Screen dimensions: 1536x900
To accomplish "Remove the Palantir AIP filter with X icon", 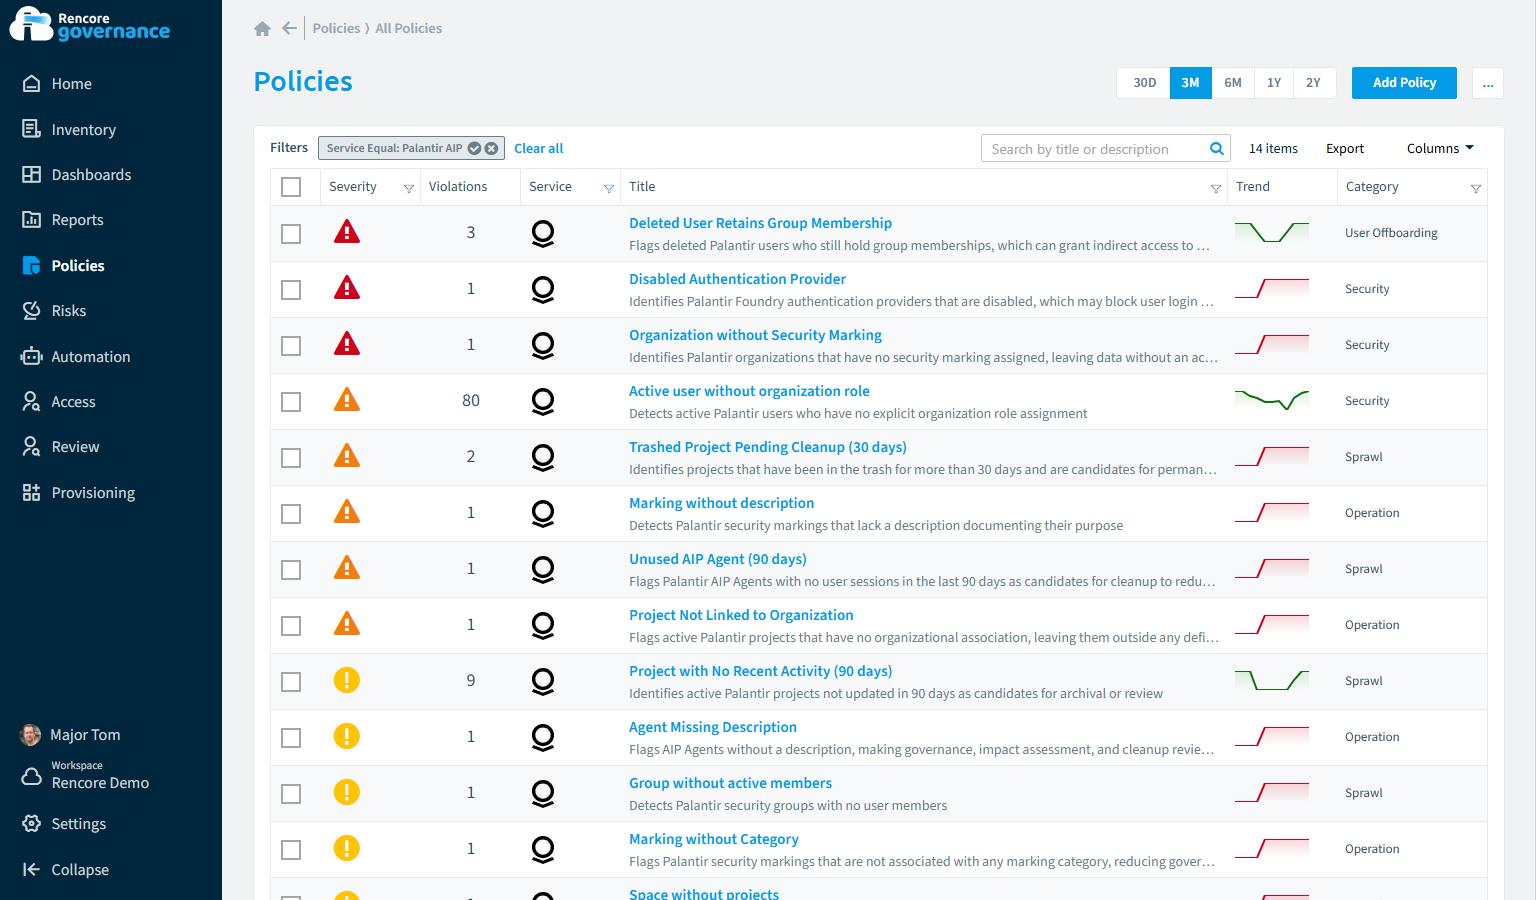I will pos(491,148).
